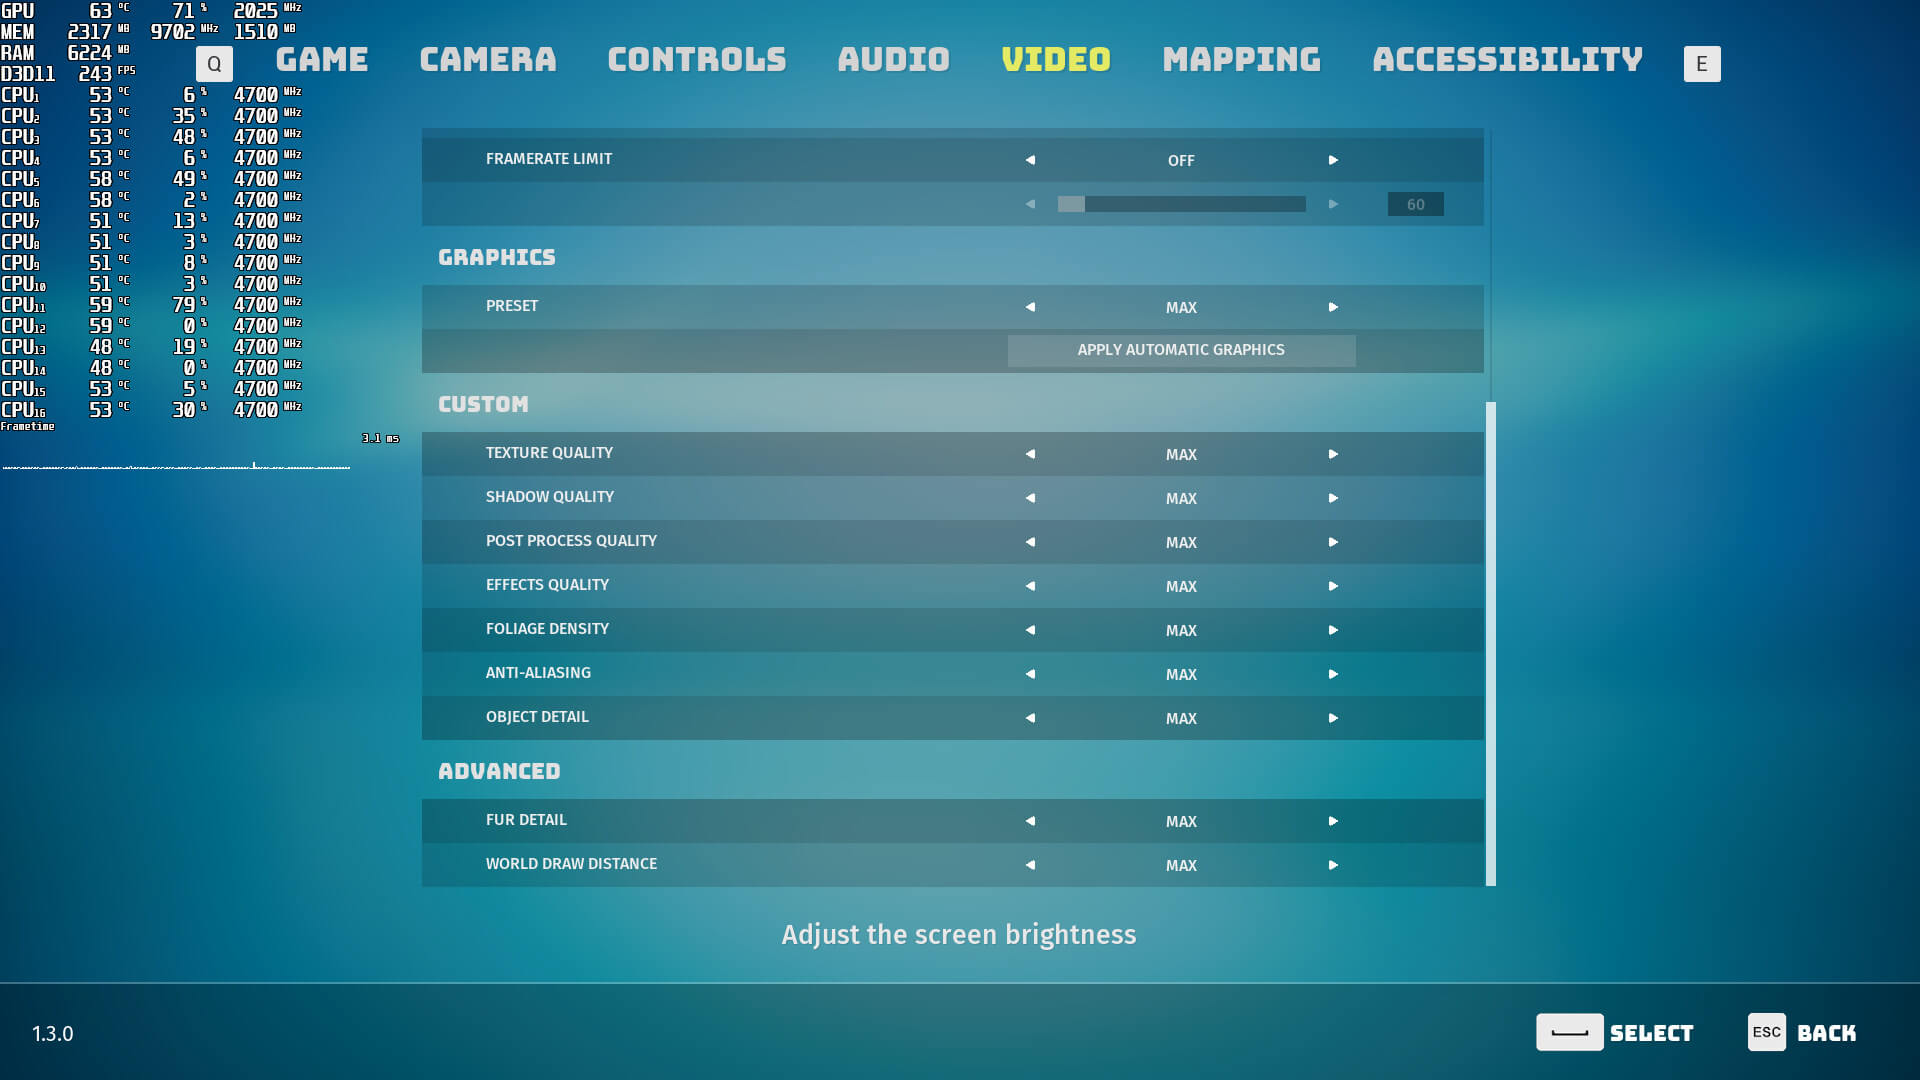
Task: Lower Graphics Preset with left arrow
Action: click(1030, 307)
